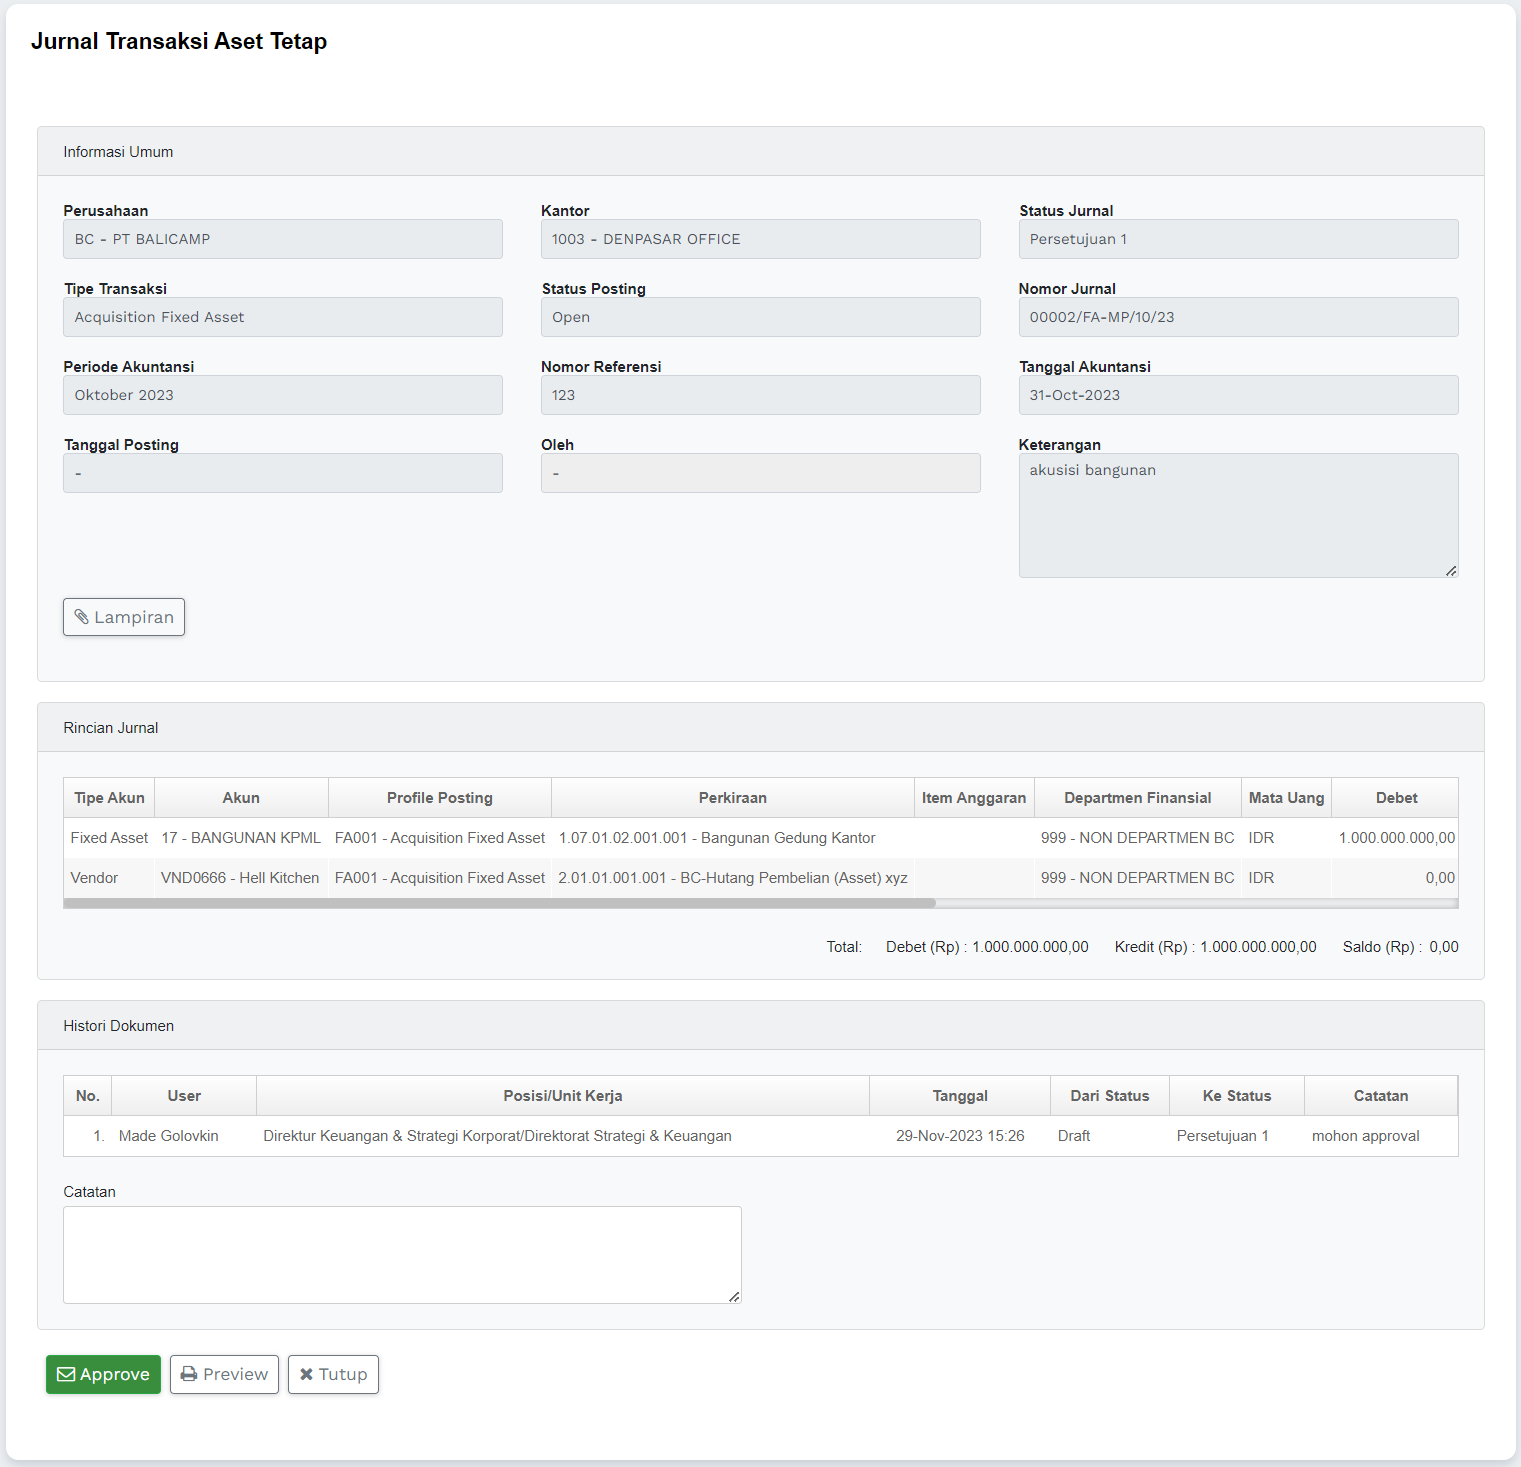
Task: Click the green Approve button
Action: click(103, 1374)
